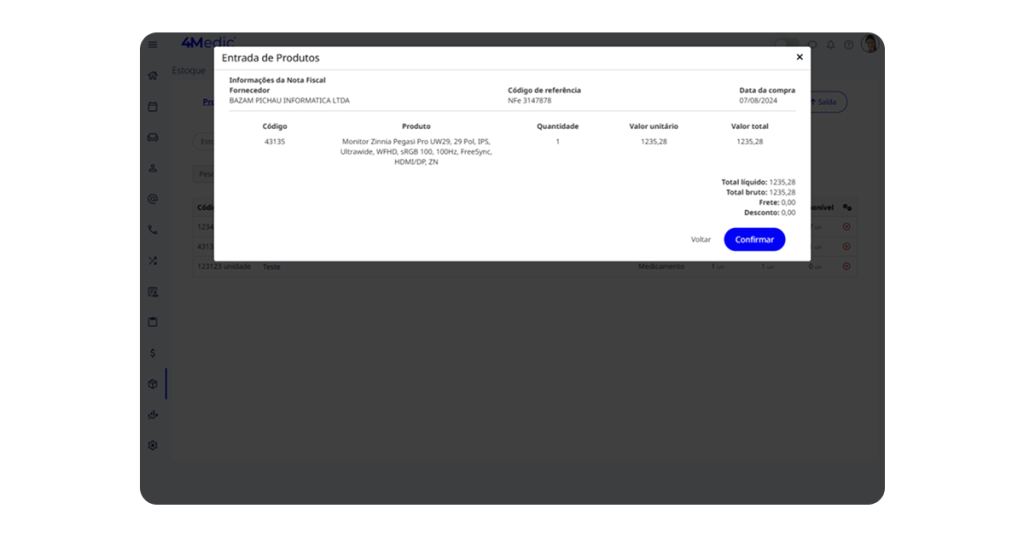The height and width of the screenshot is (538, 1024).
Task: Open the settings gear icon in the sidebar
Action: coord(153,445)
